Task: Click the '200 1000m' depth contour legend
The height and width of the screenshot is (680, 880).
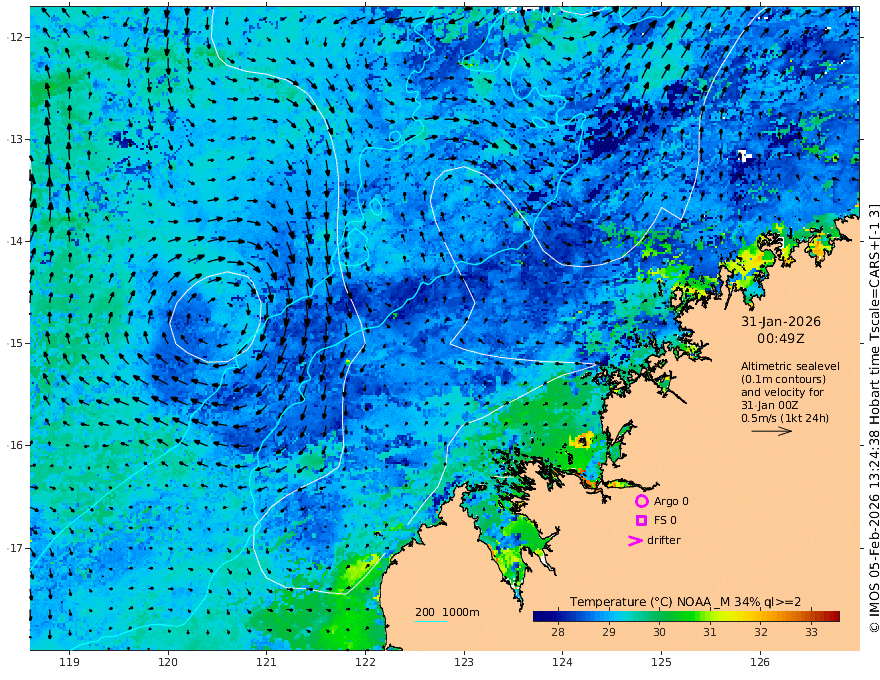Action: (x=447, y=612)
